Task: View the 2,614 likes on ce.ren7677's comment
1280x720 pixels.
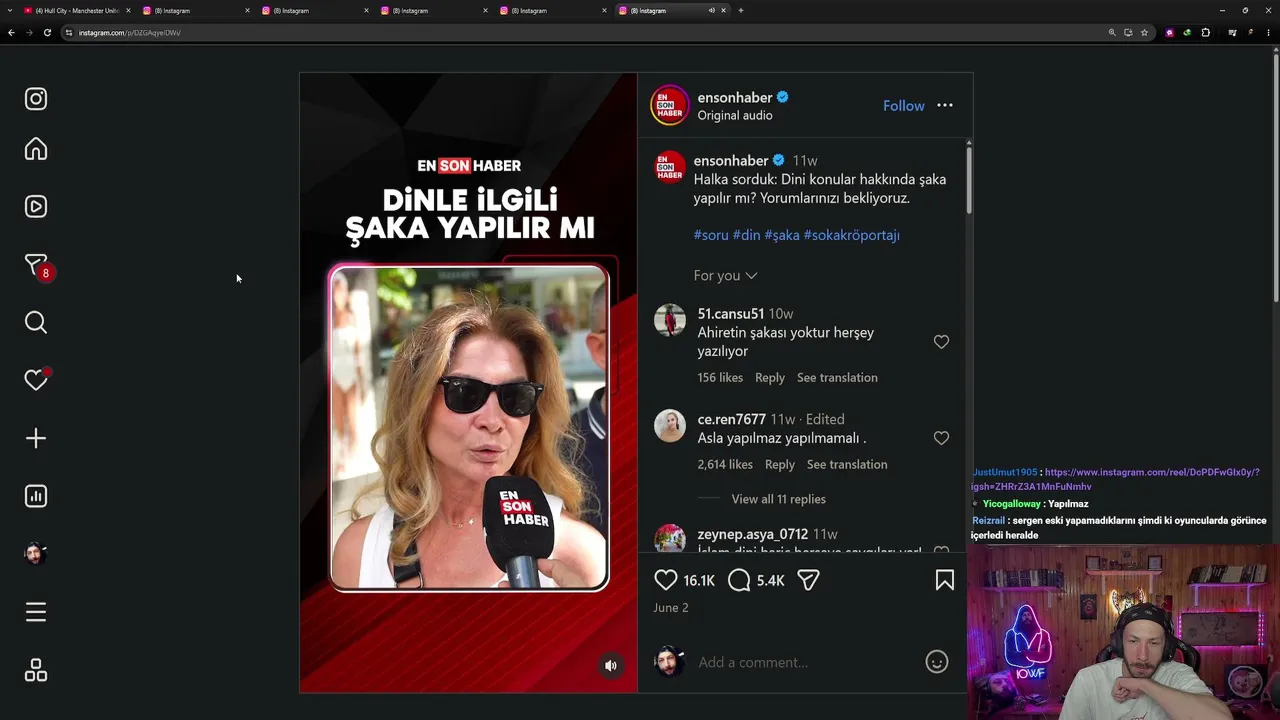Action: pyautogui.click(x=725, y=464)
